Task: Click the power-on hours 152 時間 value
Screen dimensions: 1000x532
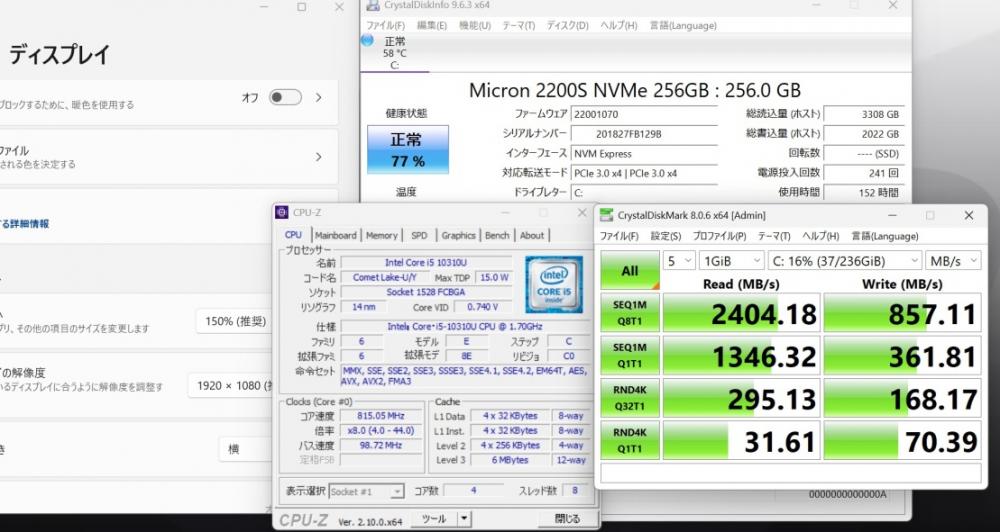Action: [x=864, y=192]
